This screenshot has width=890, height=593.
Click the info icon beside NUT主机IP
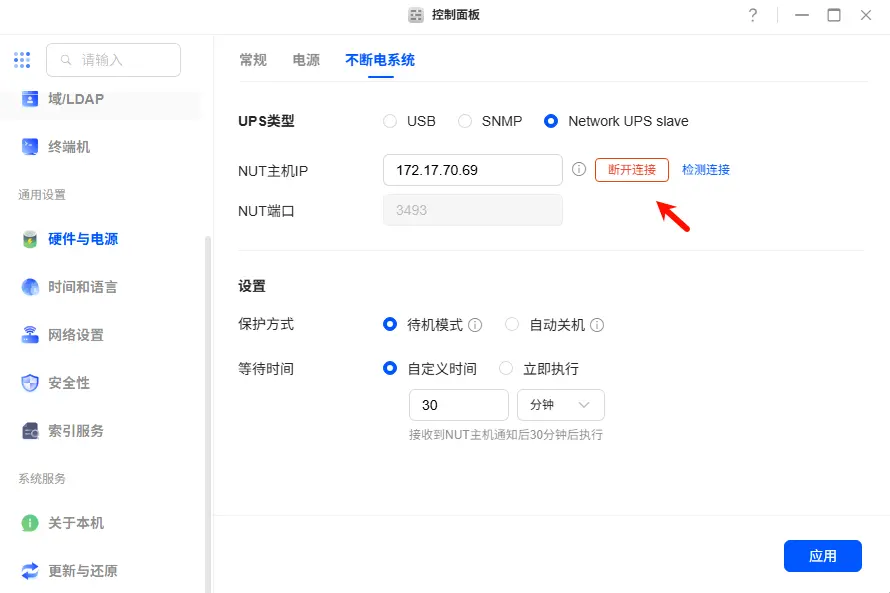click(579, 170)
